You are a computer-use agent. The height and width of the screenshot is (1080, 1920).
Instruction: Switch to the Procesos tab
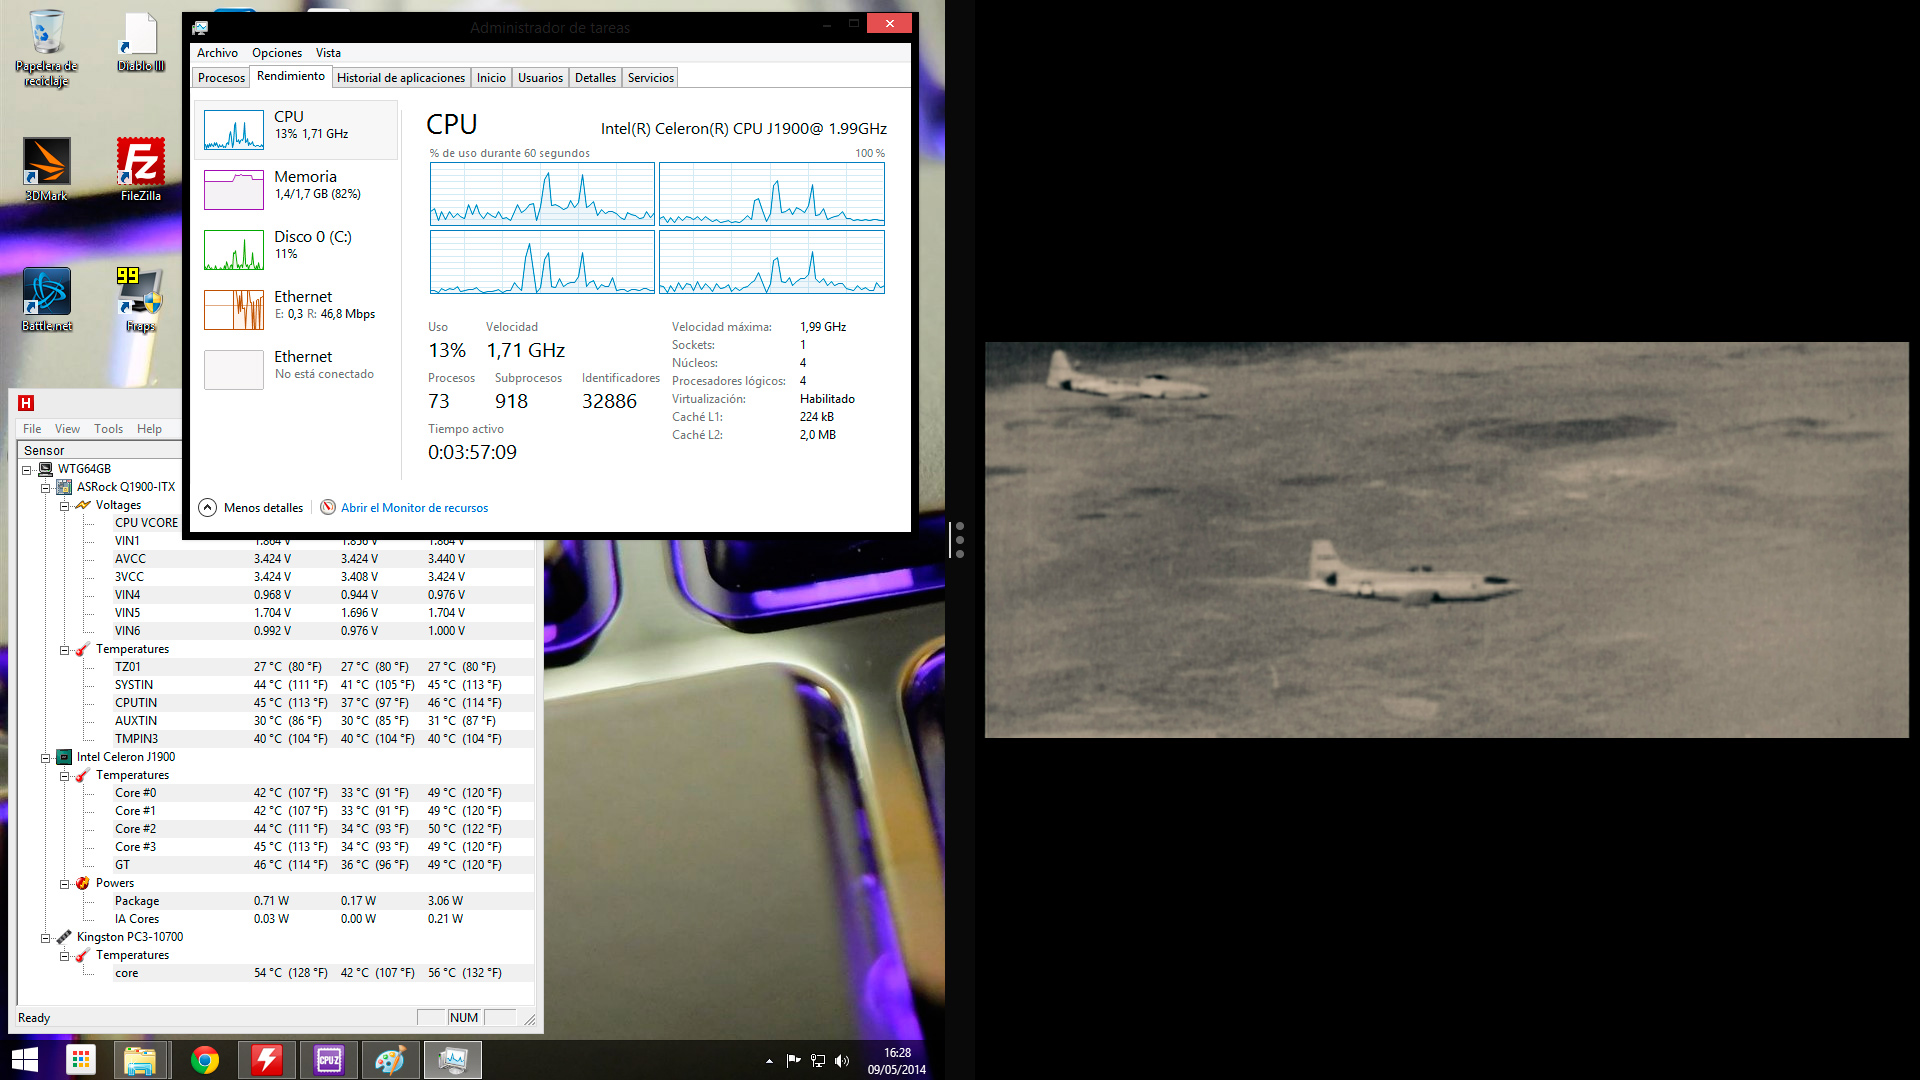pos(221,78)
